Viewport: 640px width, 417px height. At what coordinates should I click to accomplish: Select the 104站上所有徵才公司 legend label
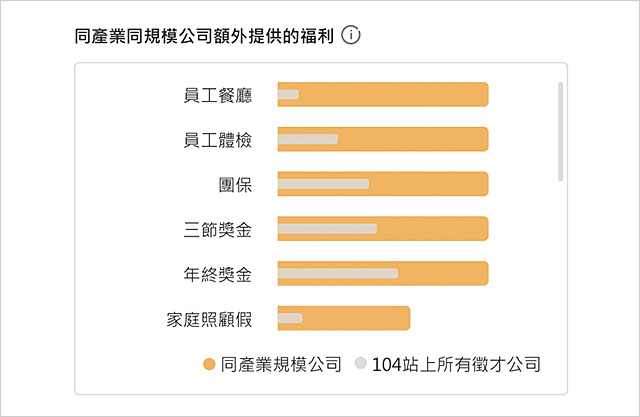[x=456, y=364]
